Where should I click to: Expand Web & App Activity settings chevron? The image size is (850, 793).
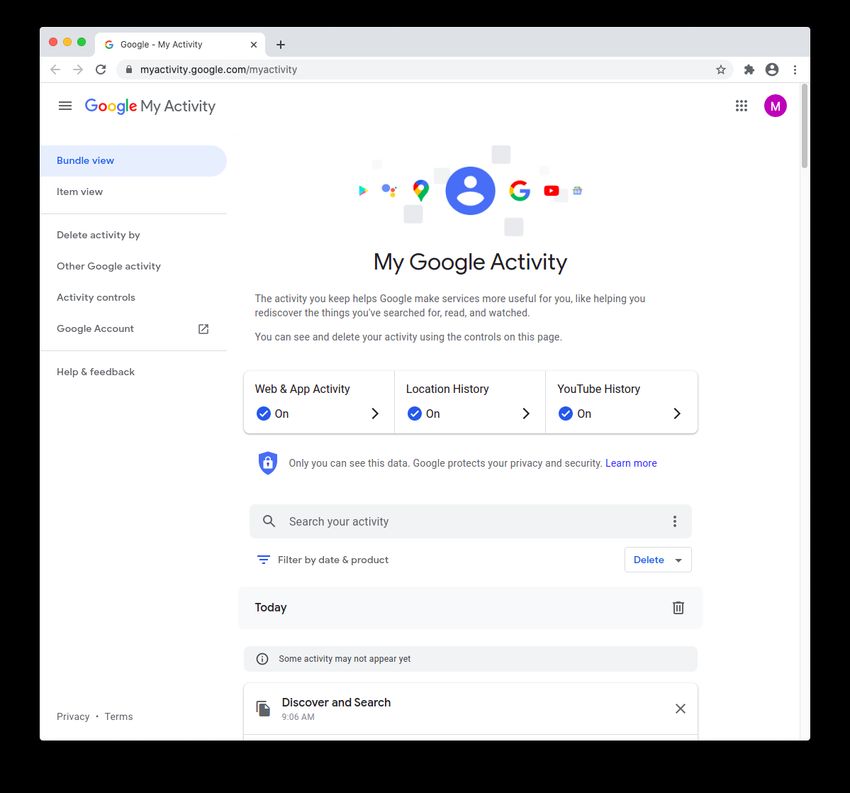[375, 414]
